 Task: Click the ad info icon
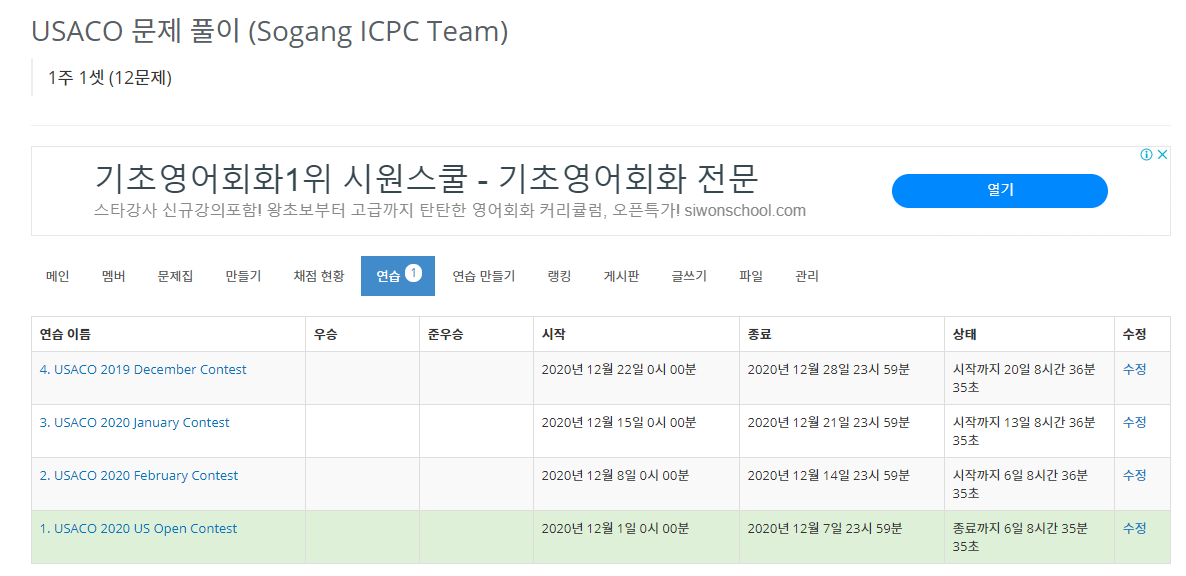tap(1146, 155)
